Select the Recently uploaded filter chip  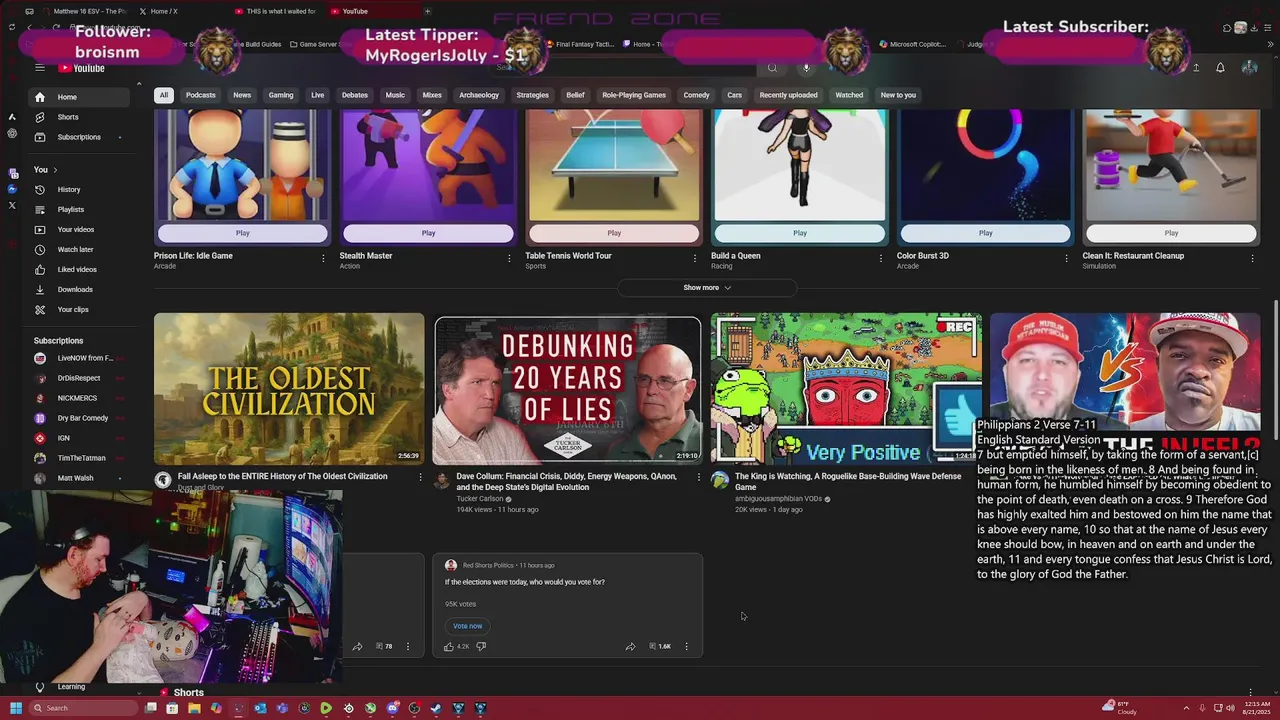point(788,95)
